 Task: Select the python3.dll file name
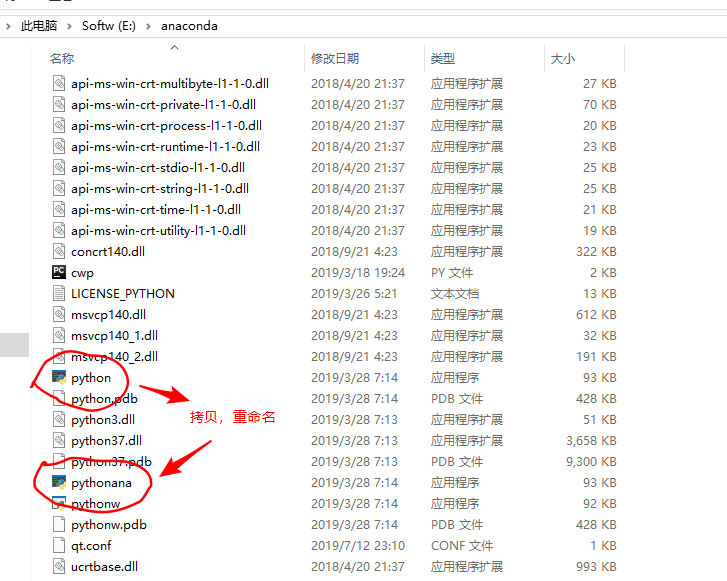[103, 420]
